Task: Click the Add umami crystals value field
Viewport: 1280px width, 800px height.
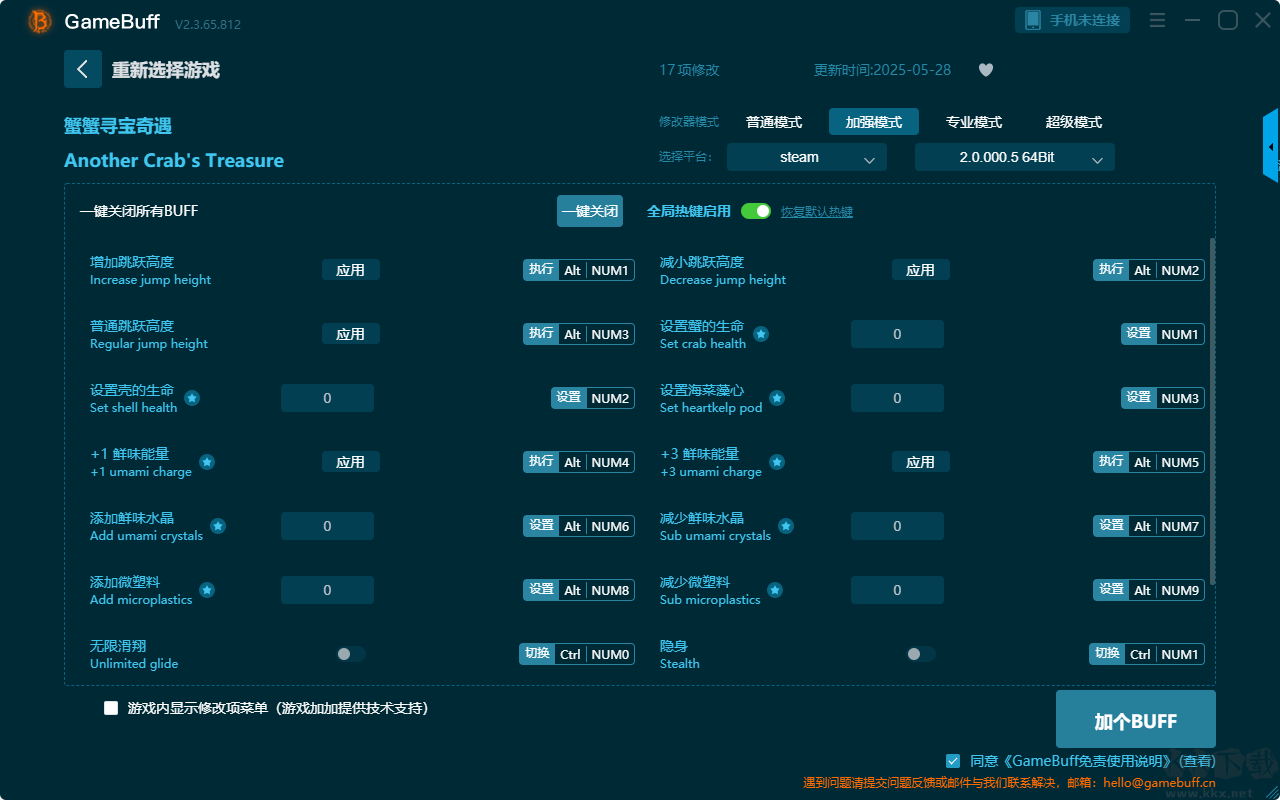Action: (x=327, y=526)
